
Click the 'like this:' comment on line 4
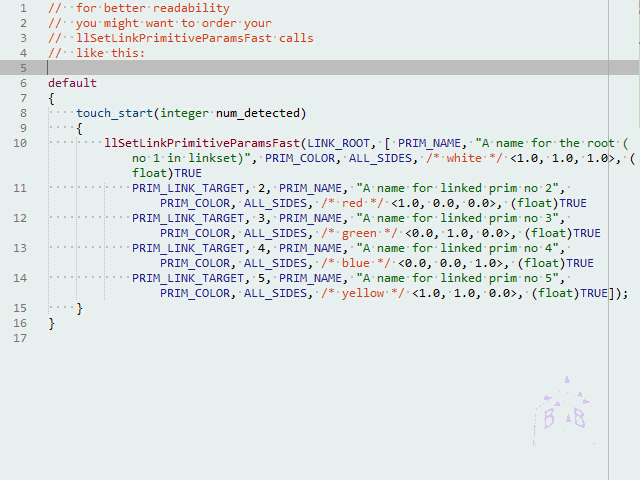click(x=110, y=53)
